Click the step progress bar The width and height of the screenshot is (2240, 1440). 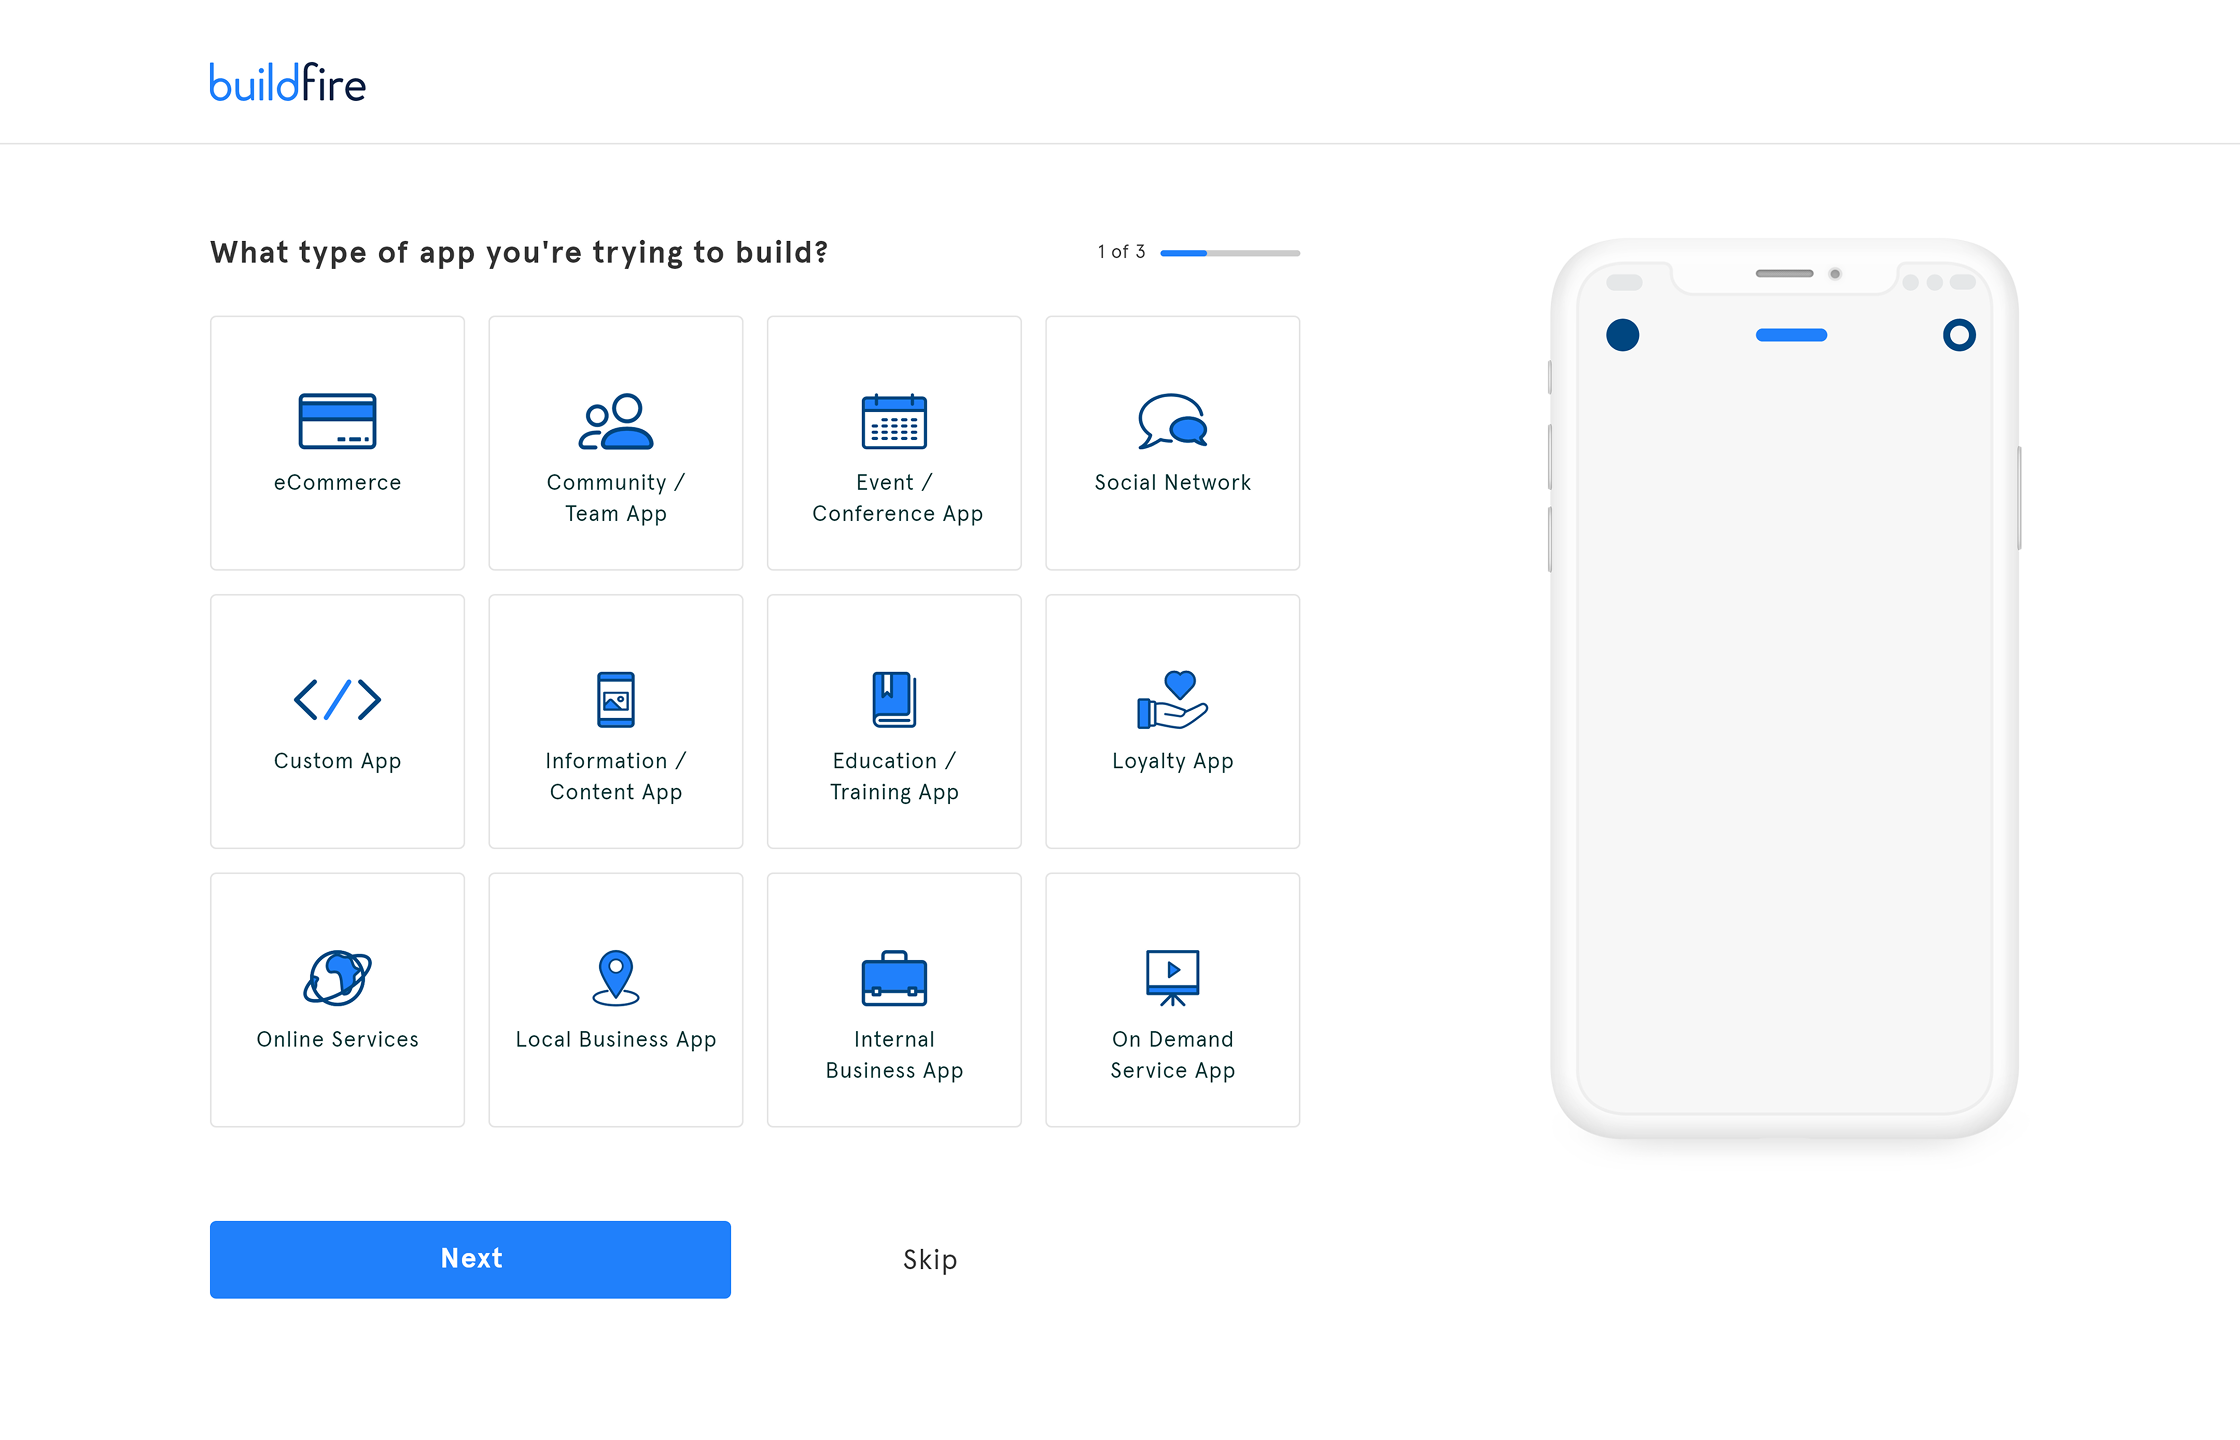click(1230, 253)
